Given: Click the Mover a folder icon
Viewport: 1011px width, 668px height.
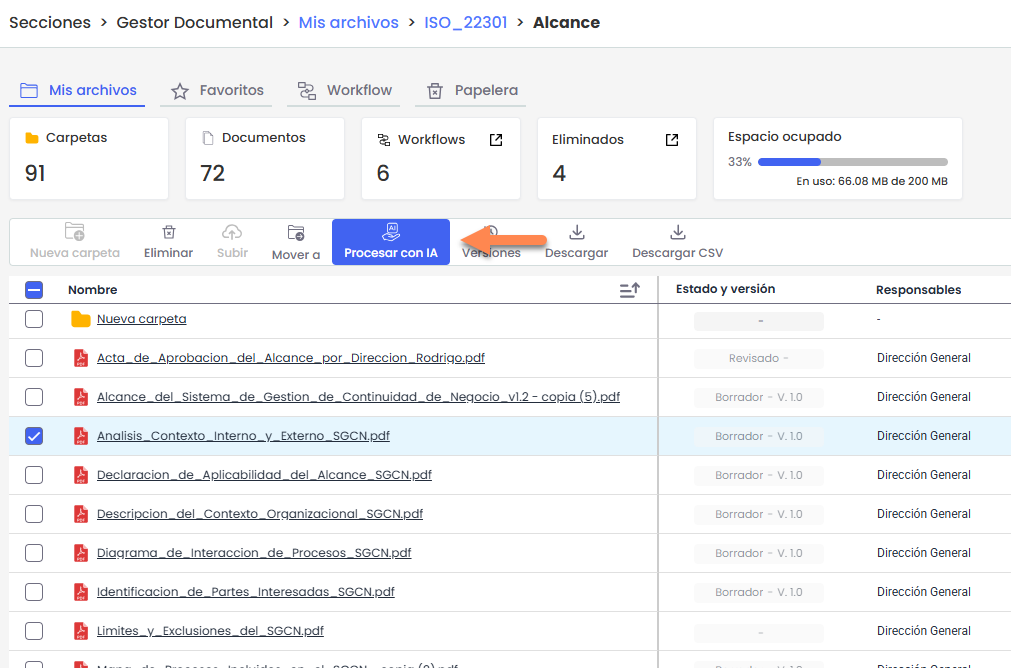Looking at the screenshot, I should click(x=296, y=233).
